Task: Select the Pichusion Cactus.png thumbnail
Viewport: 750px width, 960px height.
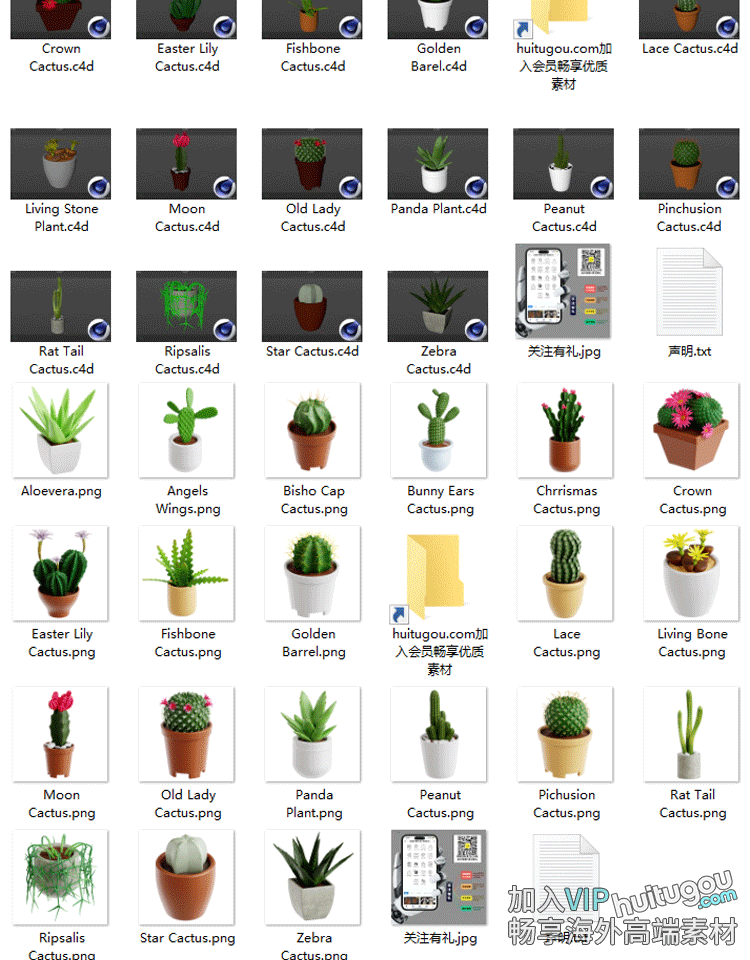Action: tap(564, 734)
